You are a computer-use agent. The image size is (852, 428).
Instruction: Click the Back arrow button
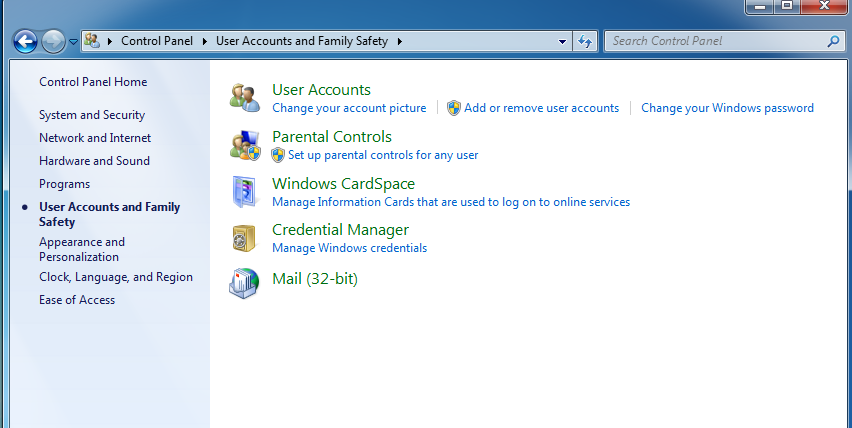pyautogui.click(x=25, y=41)
